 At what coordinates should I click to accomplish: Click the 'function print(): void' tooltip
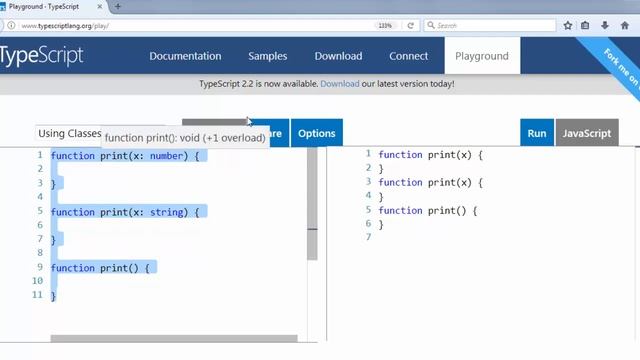point(185,138)
